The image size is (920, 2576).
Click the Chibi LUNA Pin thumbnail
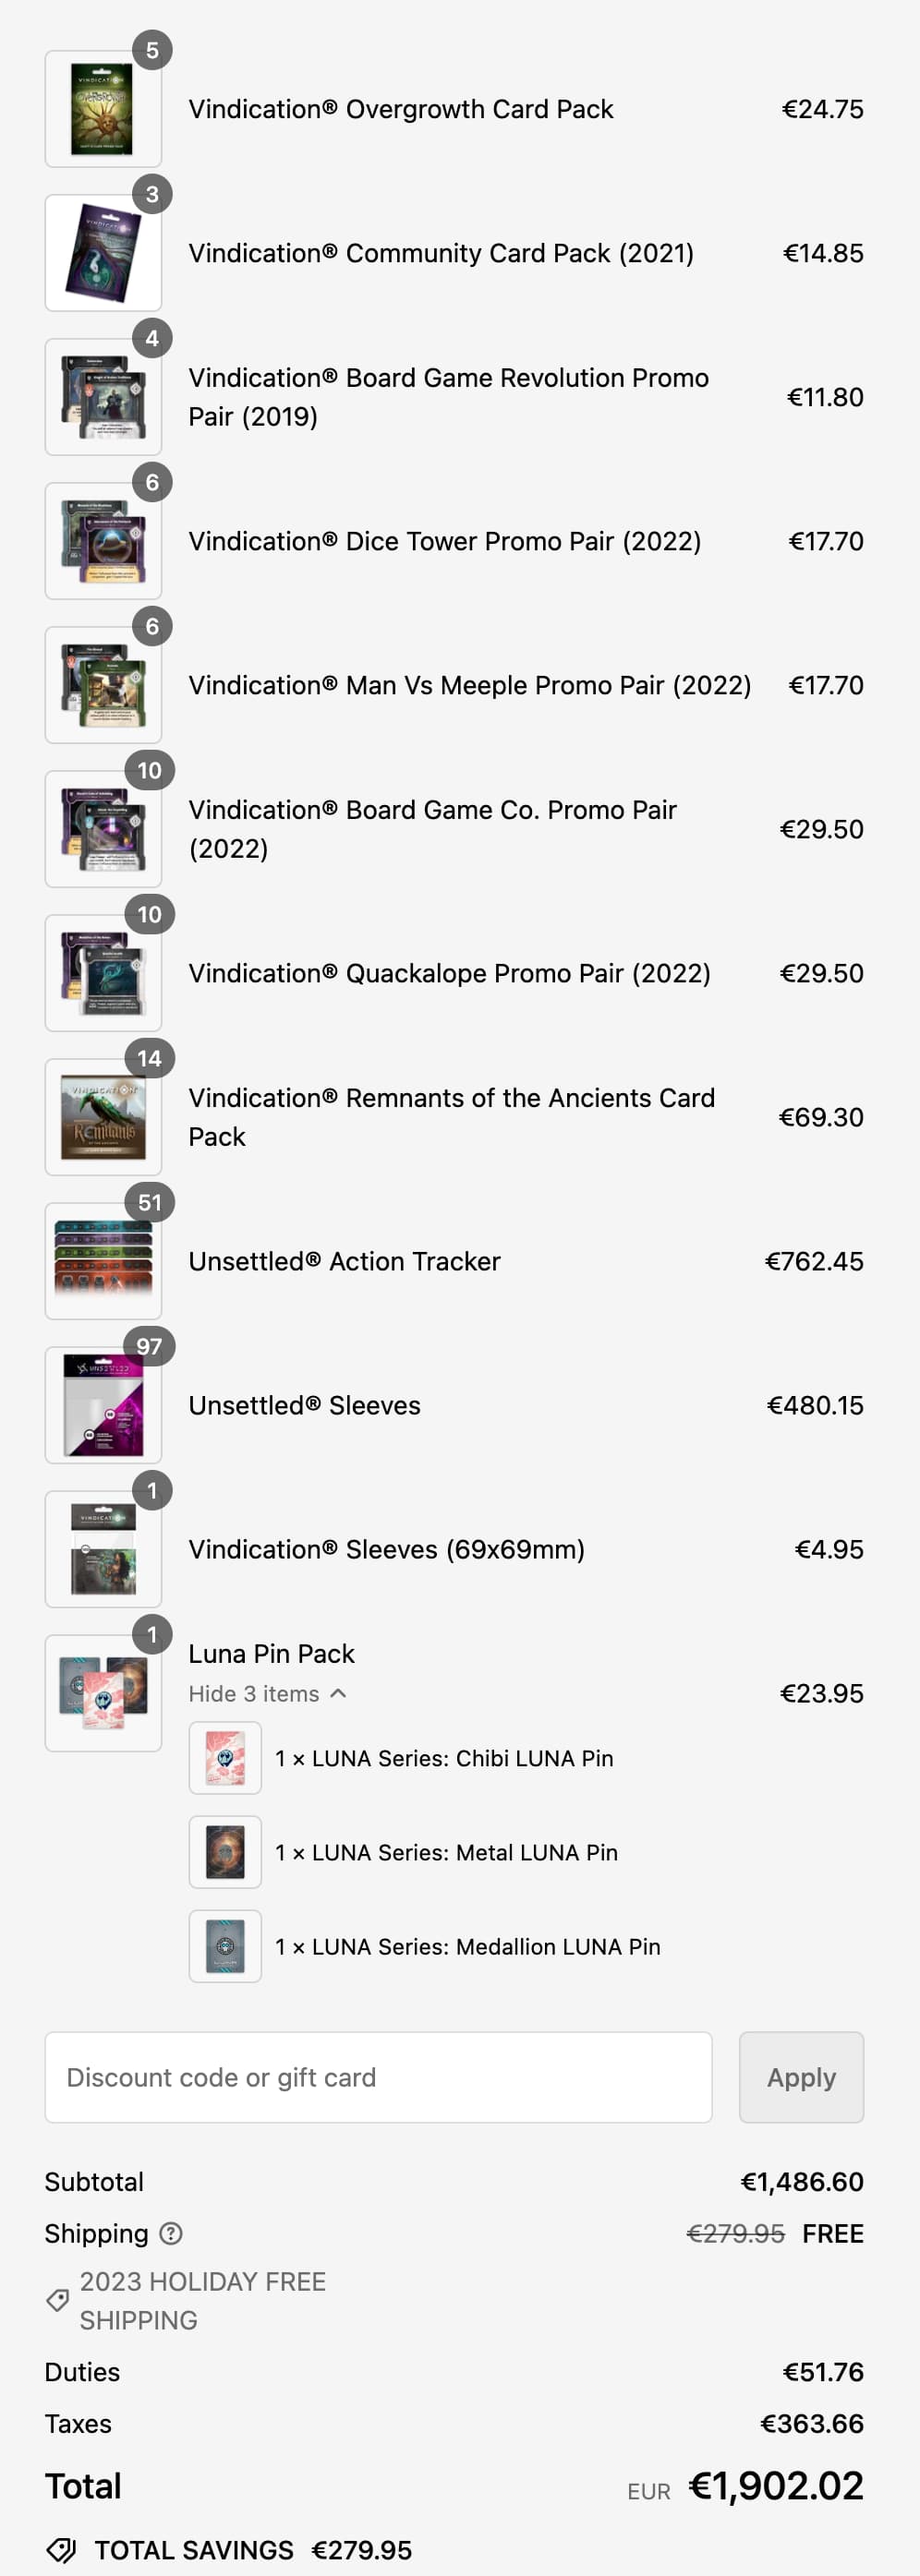(x=225, y=1758)
